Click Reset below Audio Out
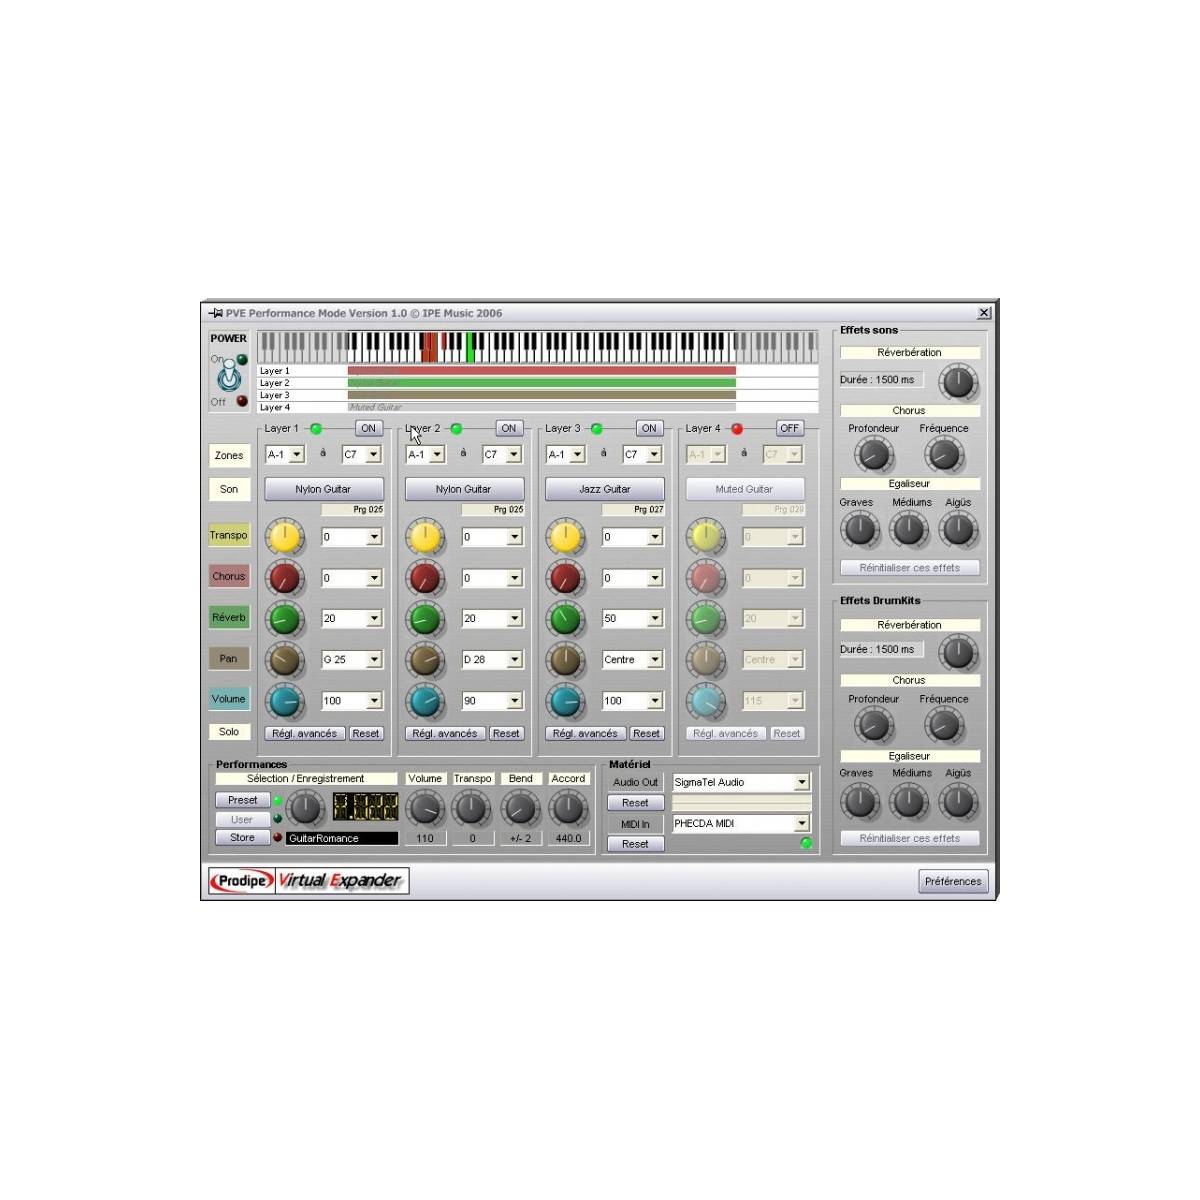The width and height of the screenshot is (1200, 1200). pyautogui.click(x=635, y=803)
